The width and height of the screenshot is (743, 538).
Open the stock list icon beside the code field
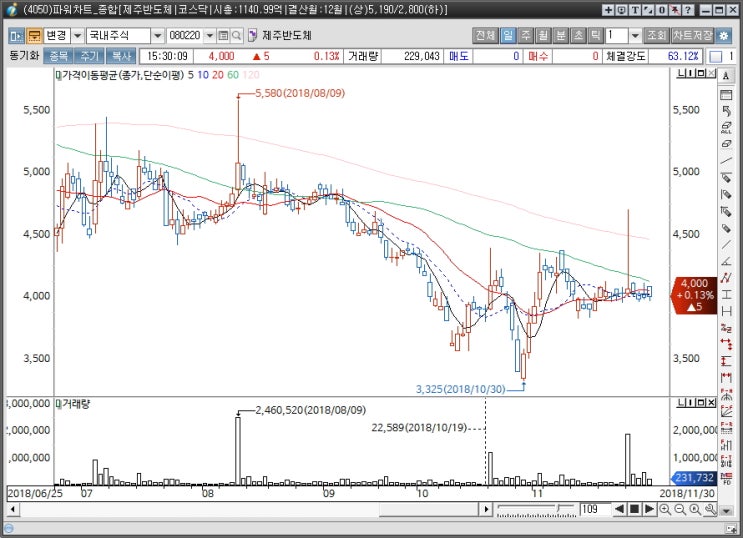click(x=223, y=36)
